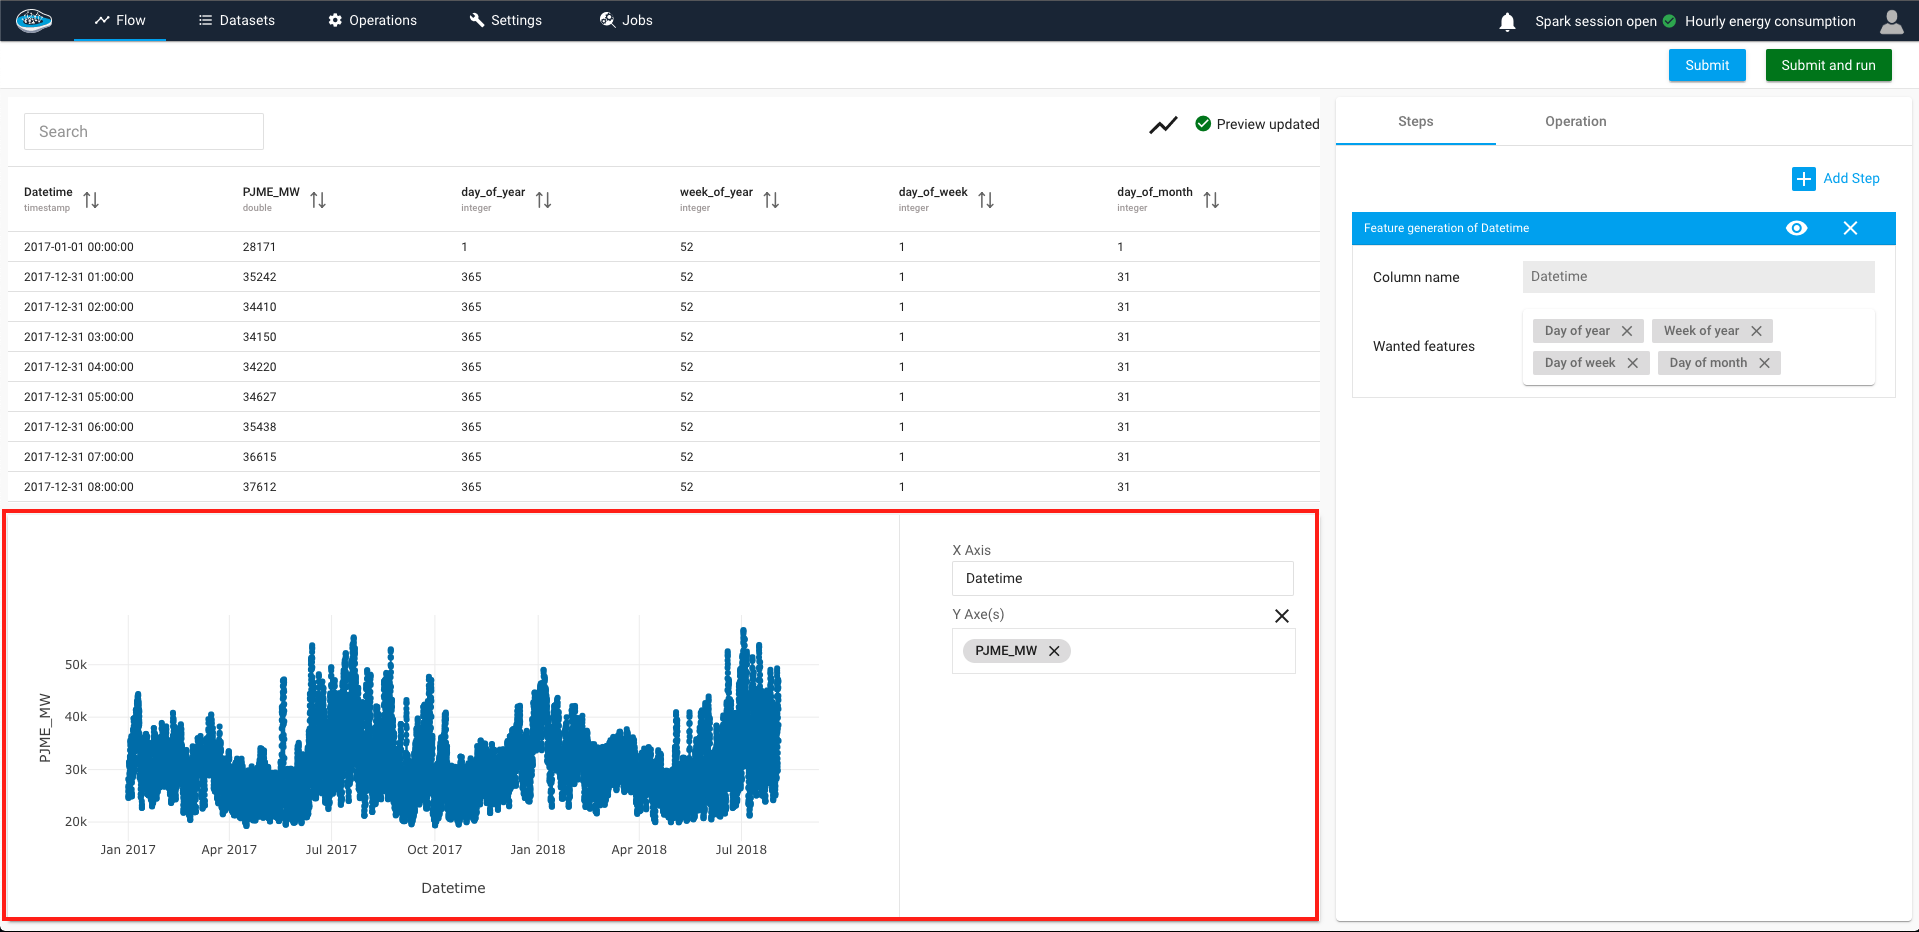The image size is (1919, 932).
Task: Clear the Y Axe(s) selection
Action: (x=1281, y=616)
